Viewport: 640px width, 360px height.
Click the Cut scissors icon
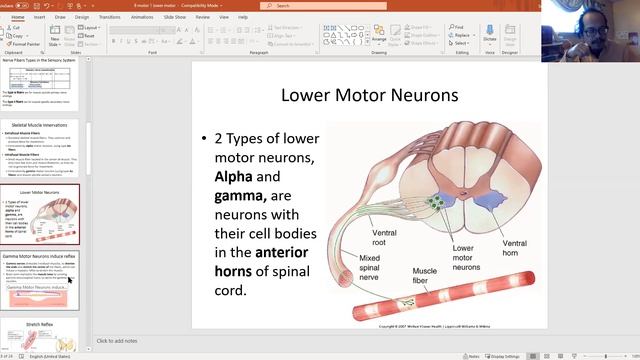(x=9, y=27)
